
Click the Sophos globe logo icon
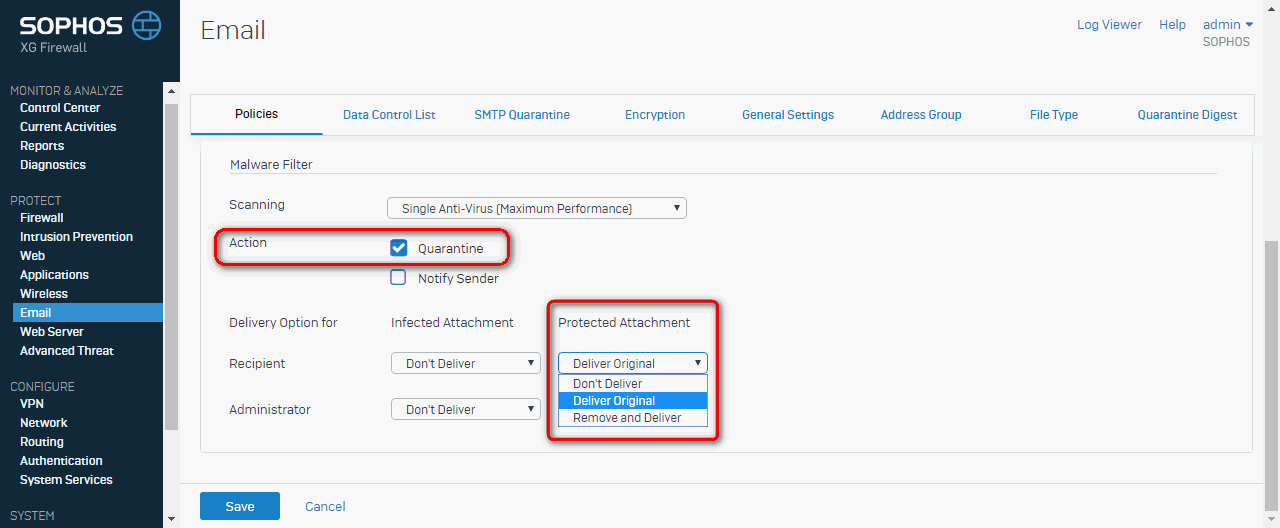pyautogui.click(x=147, y=25)
